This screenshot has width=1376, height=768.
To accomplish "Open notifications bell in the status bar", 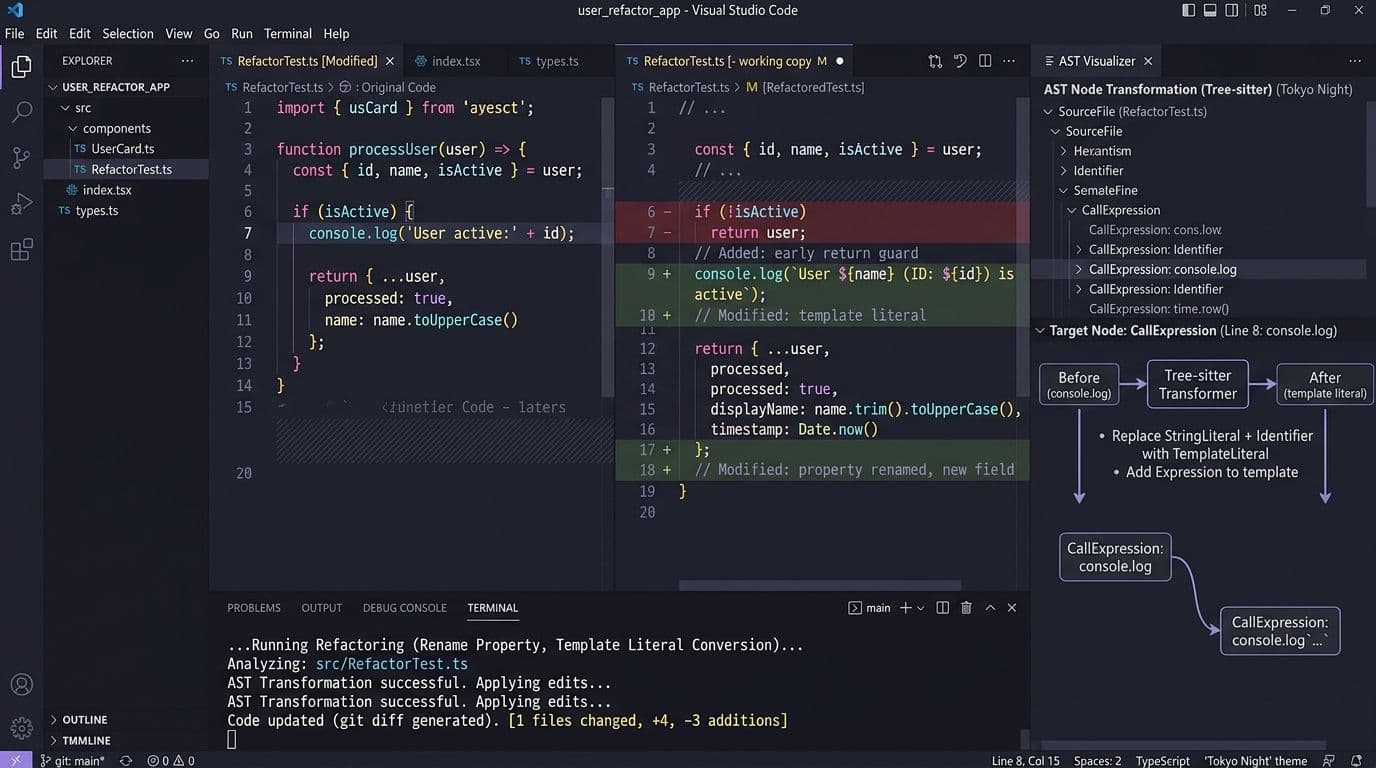I will point(1356,761).
